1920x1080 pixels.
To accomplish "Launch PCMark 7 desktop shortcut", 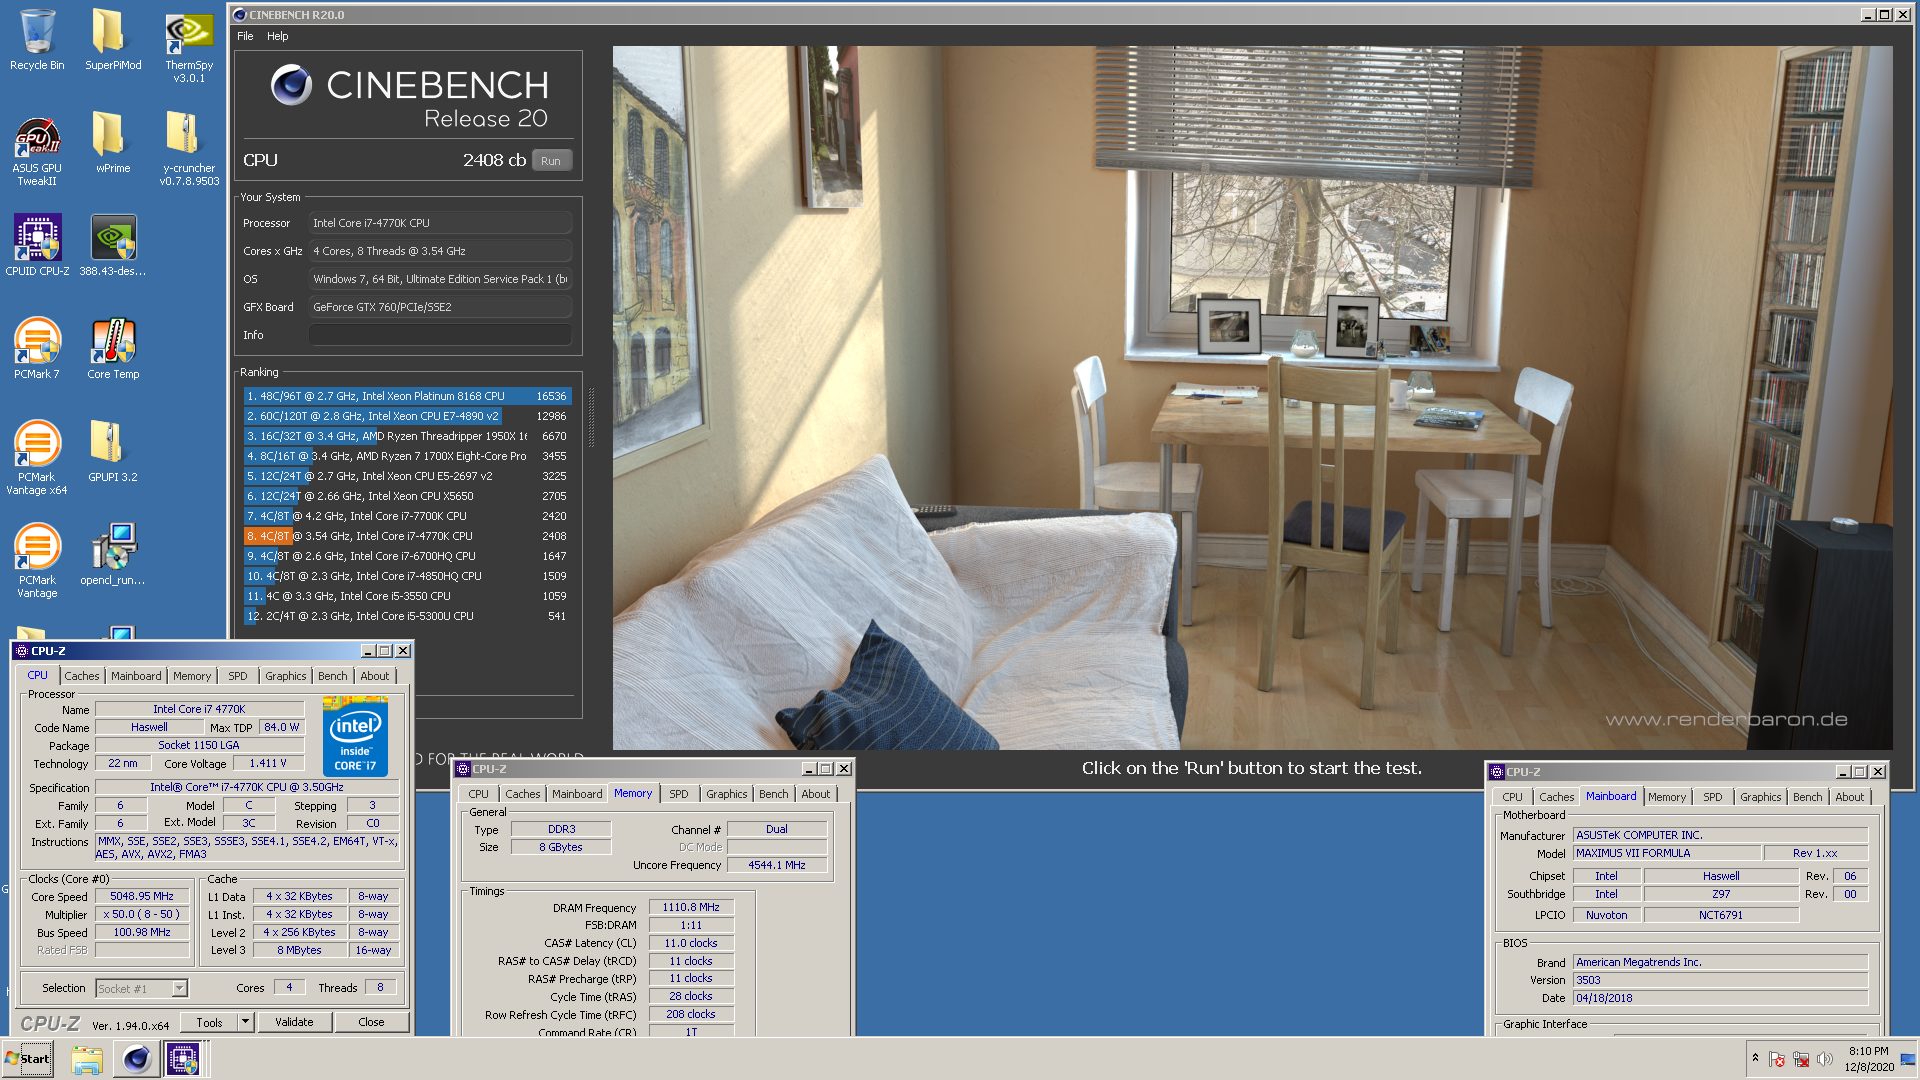I will pyautogui.click(x=37, y=348).
